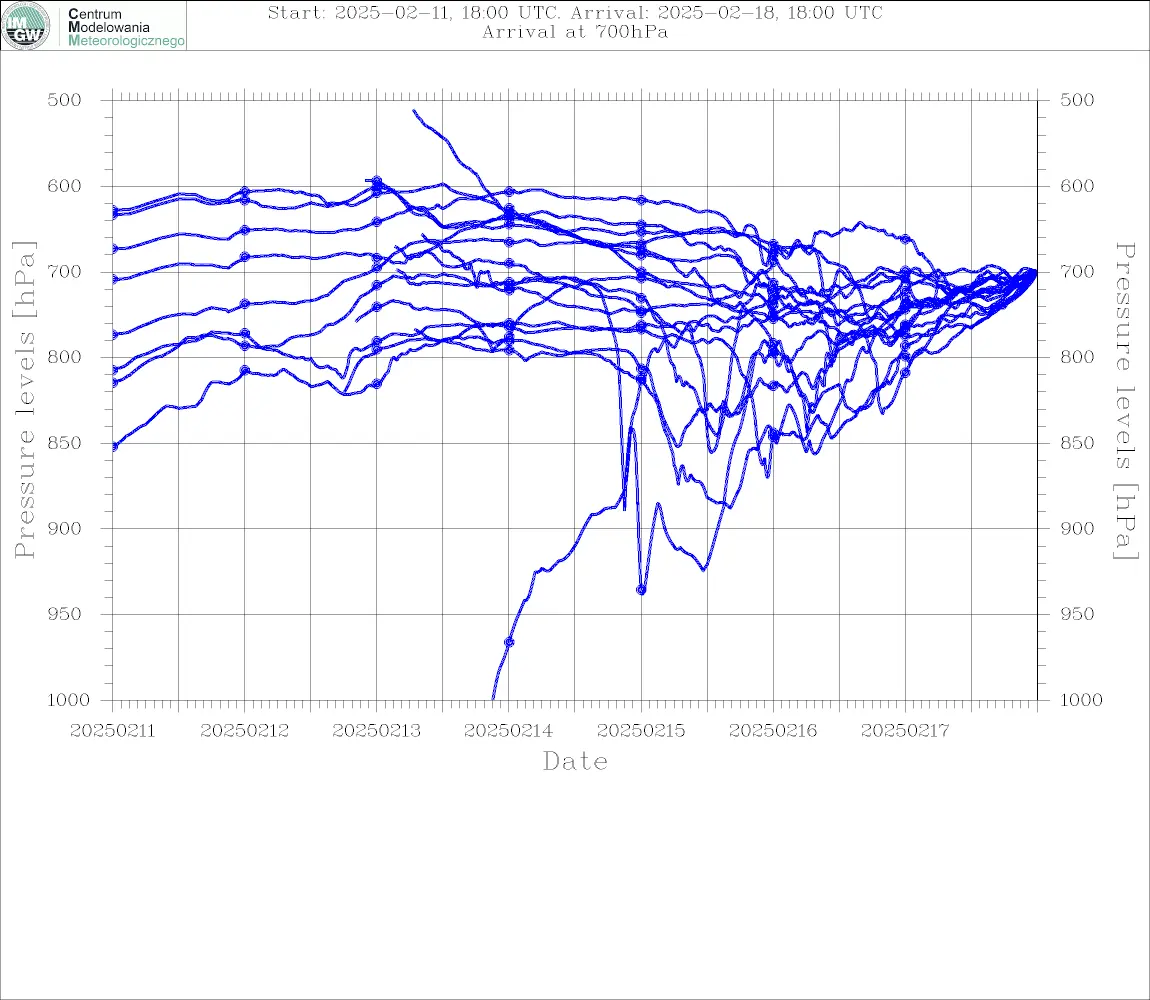Click the left axis label 1000
Viewport: 1150px width, 1000px height.
69,700
